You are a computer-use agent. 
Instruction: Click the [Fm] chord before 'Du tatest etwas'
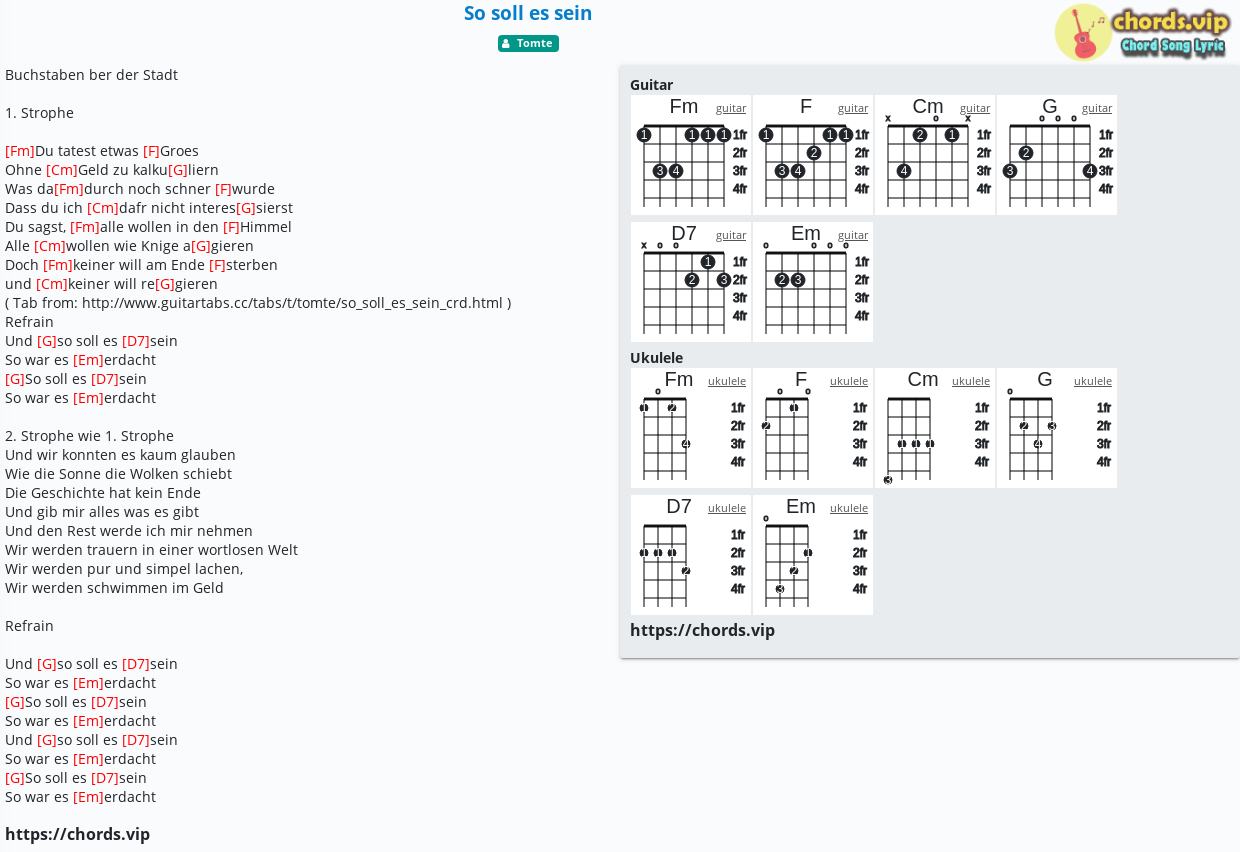tap(20, 151)
